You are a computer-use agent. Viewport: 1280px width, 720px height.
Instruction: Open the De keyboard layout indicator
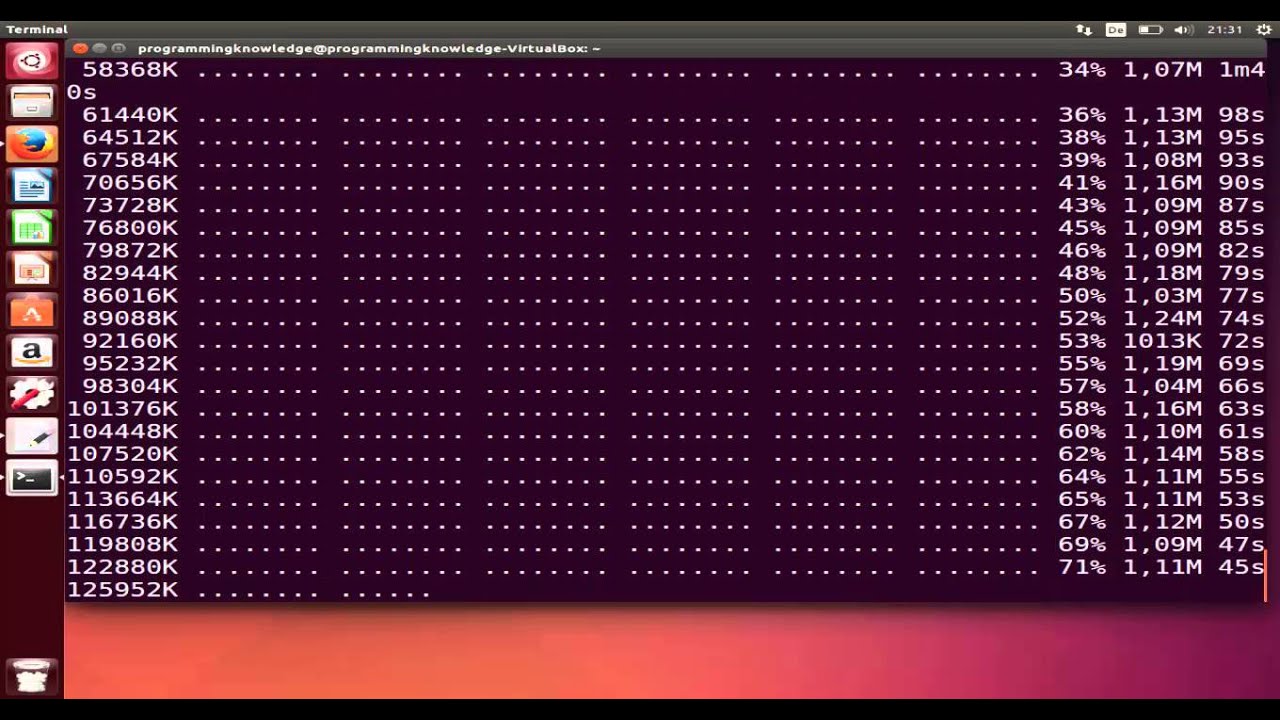point(1116,30)
